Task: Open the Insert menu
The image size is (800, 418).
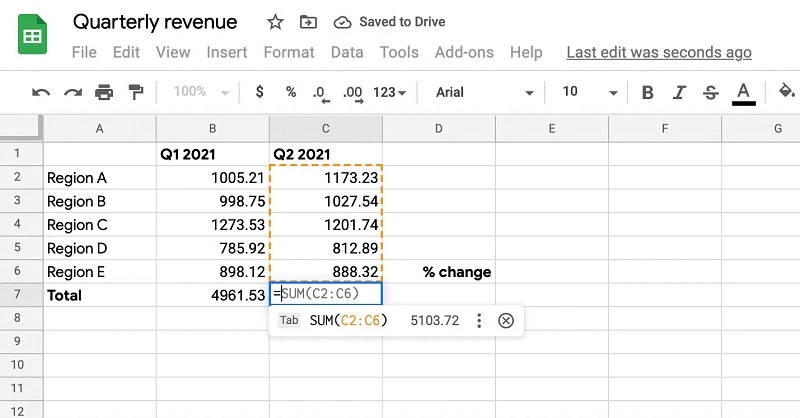Action: tap(227, 52)
